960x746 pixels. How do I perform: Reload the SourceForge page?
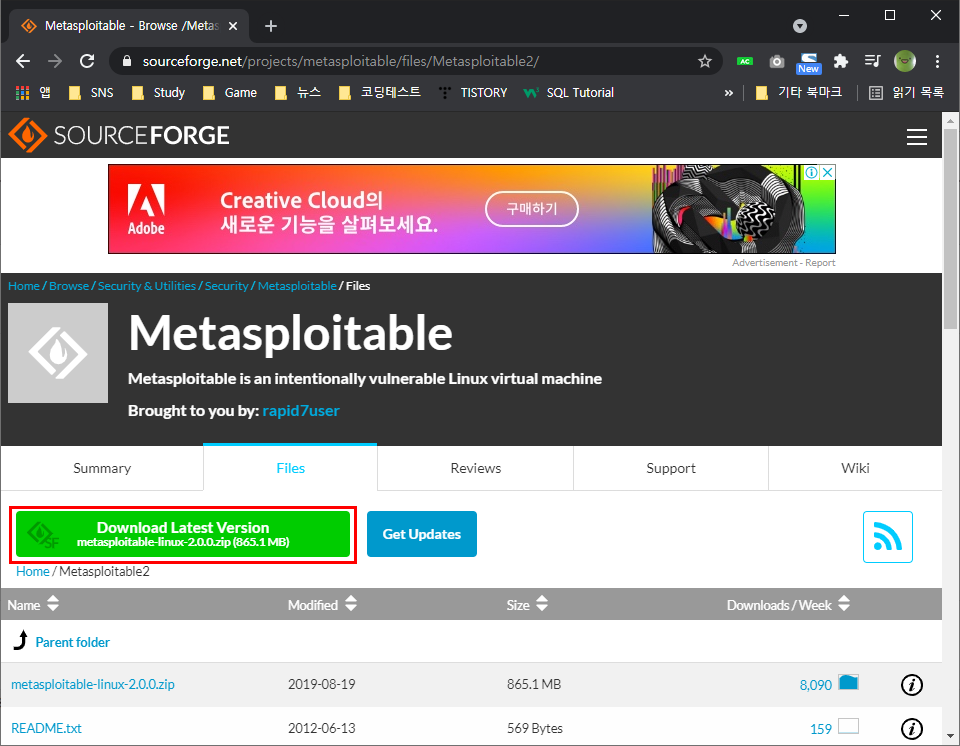tap(87, 61)
